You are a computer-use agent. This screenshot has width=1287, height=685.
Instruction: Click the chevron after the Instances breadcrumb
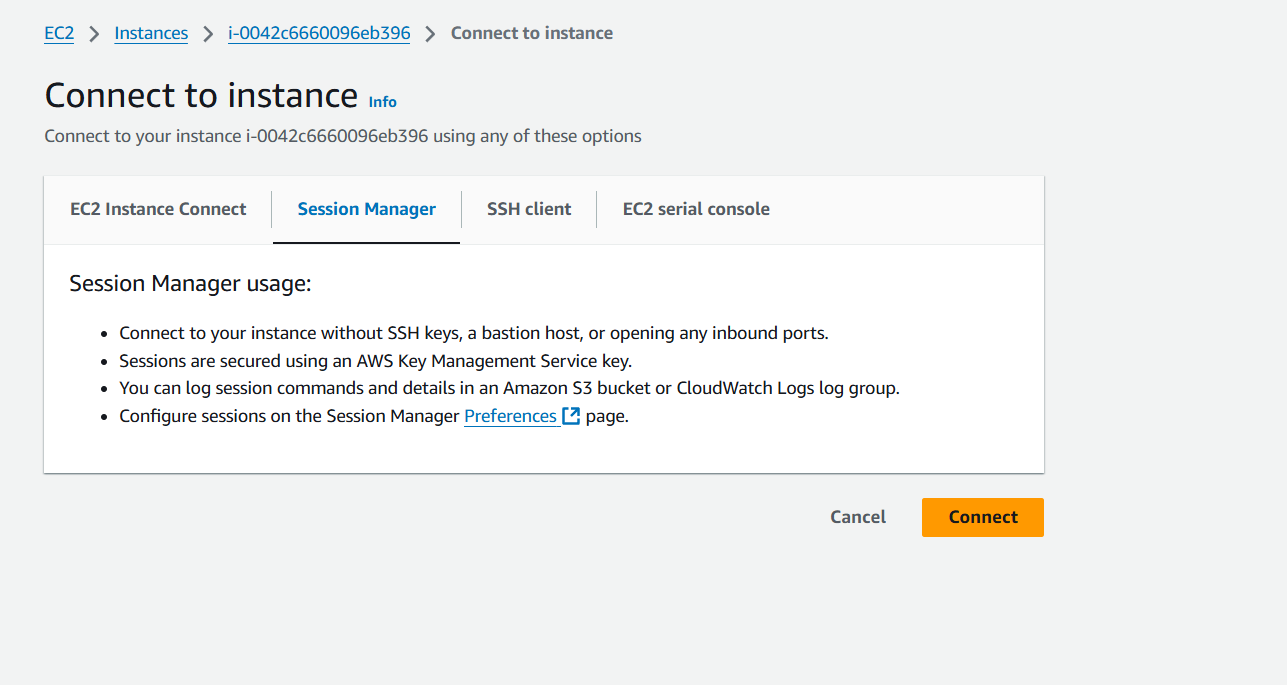208,34
